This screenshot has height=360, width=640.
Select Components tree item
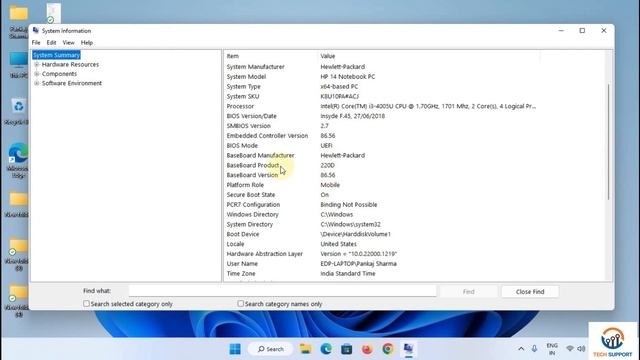[x=59, y=74]
